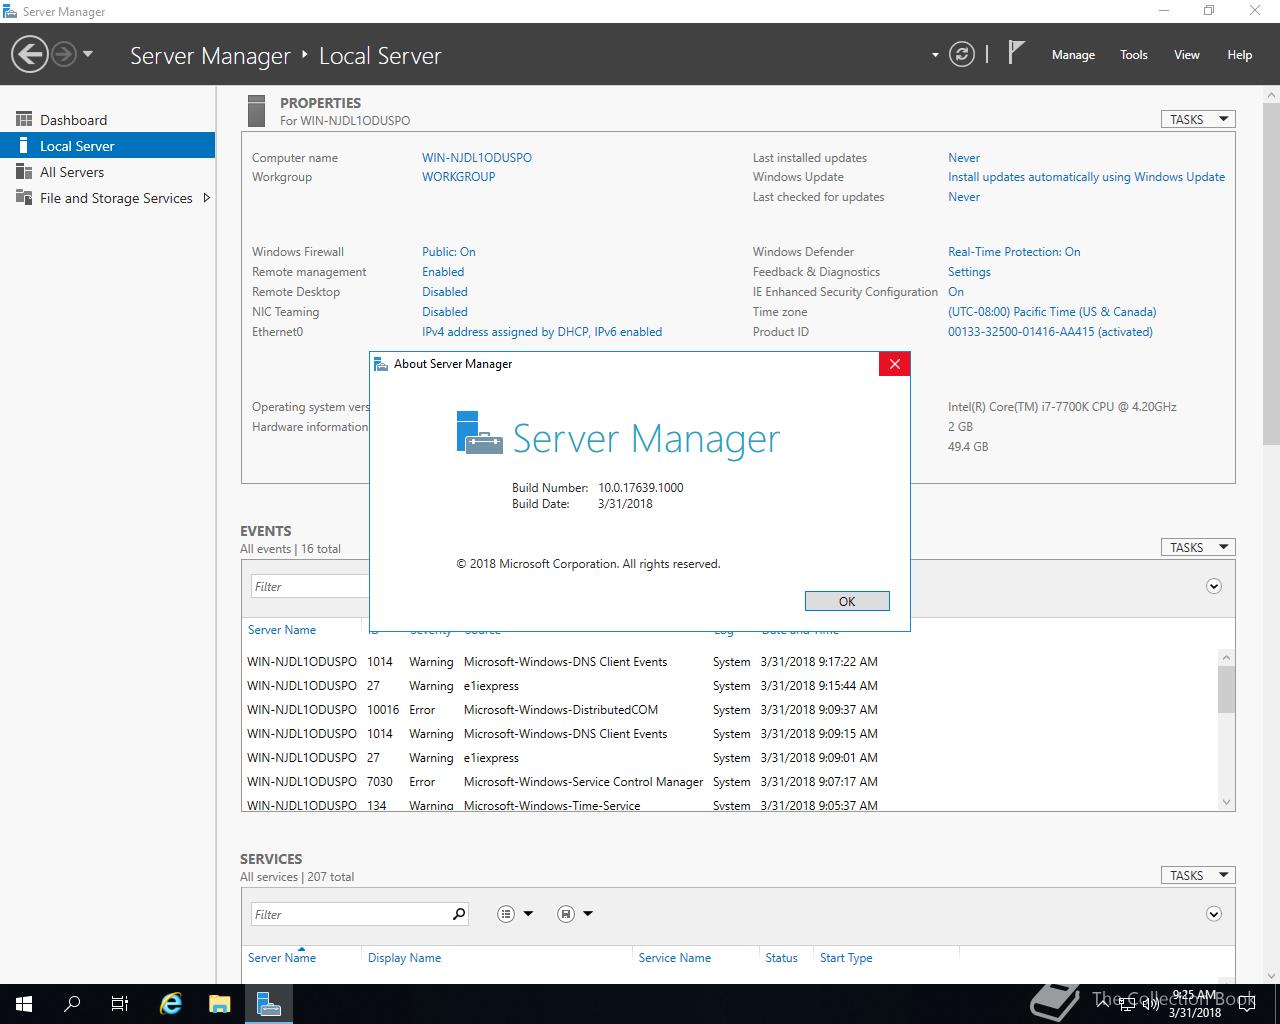Open the View menu
The image size is (1280, 1024).
[1187, 55]
